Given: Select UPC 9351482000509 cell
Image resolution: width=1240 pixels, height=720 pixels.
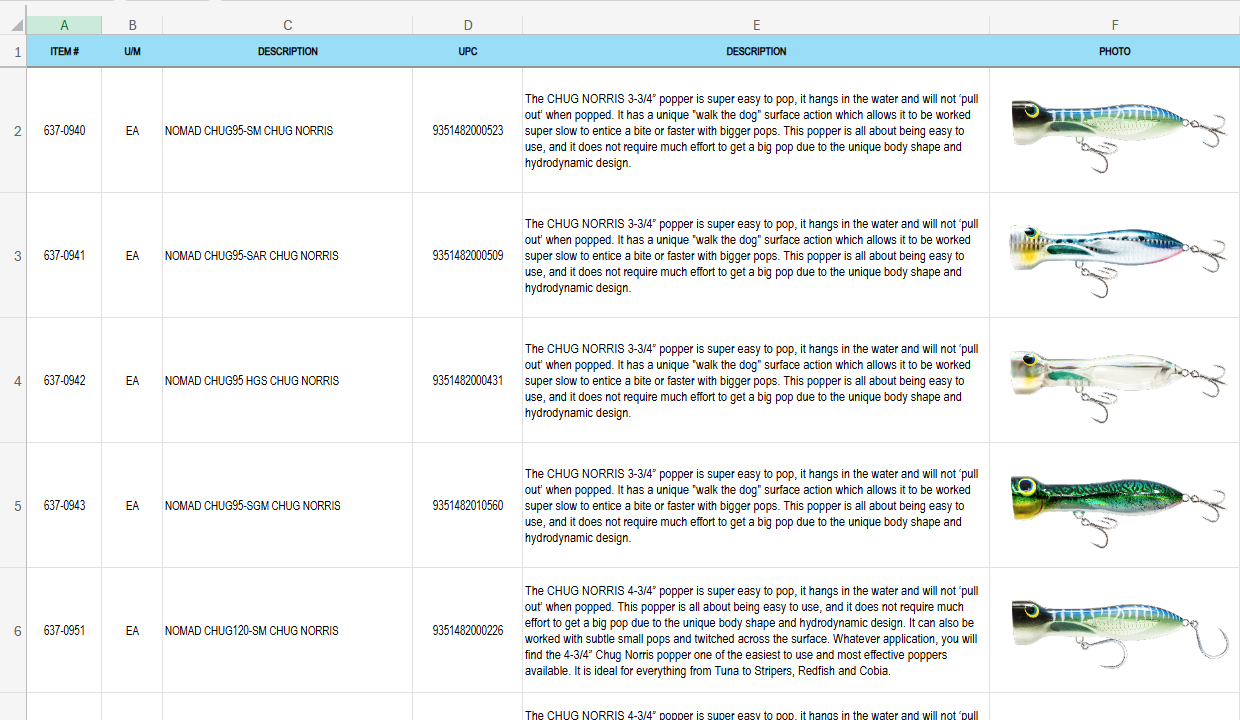Looking at the screenshot, I should click(x=468, y=255).
